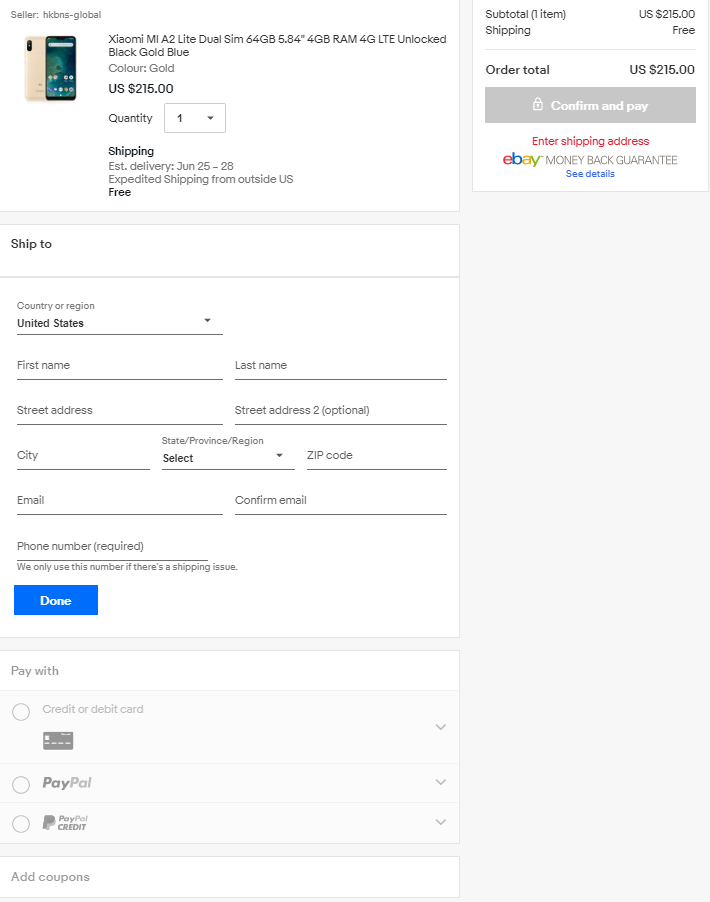Click the blue Done button
This screenshot has width=710, height=902.
pyautogui.click(x=56, y=600)
